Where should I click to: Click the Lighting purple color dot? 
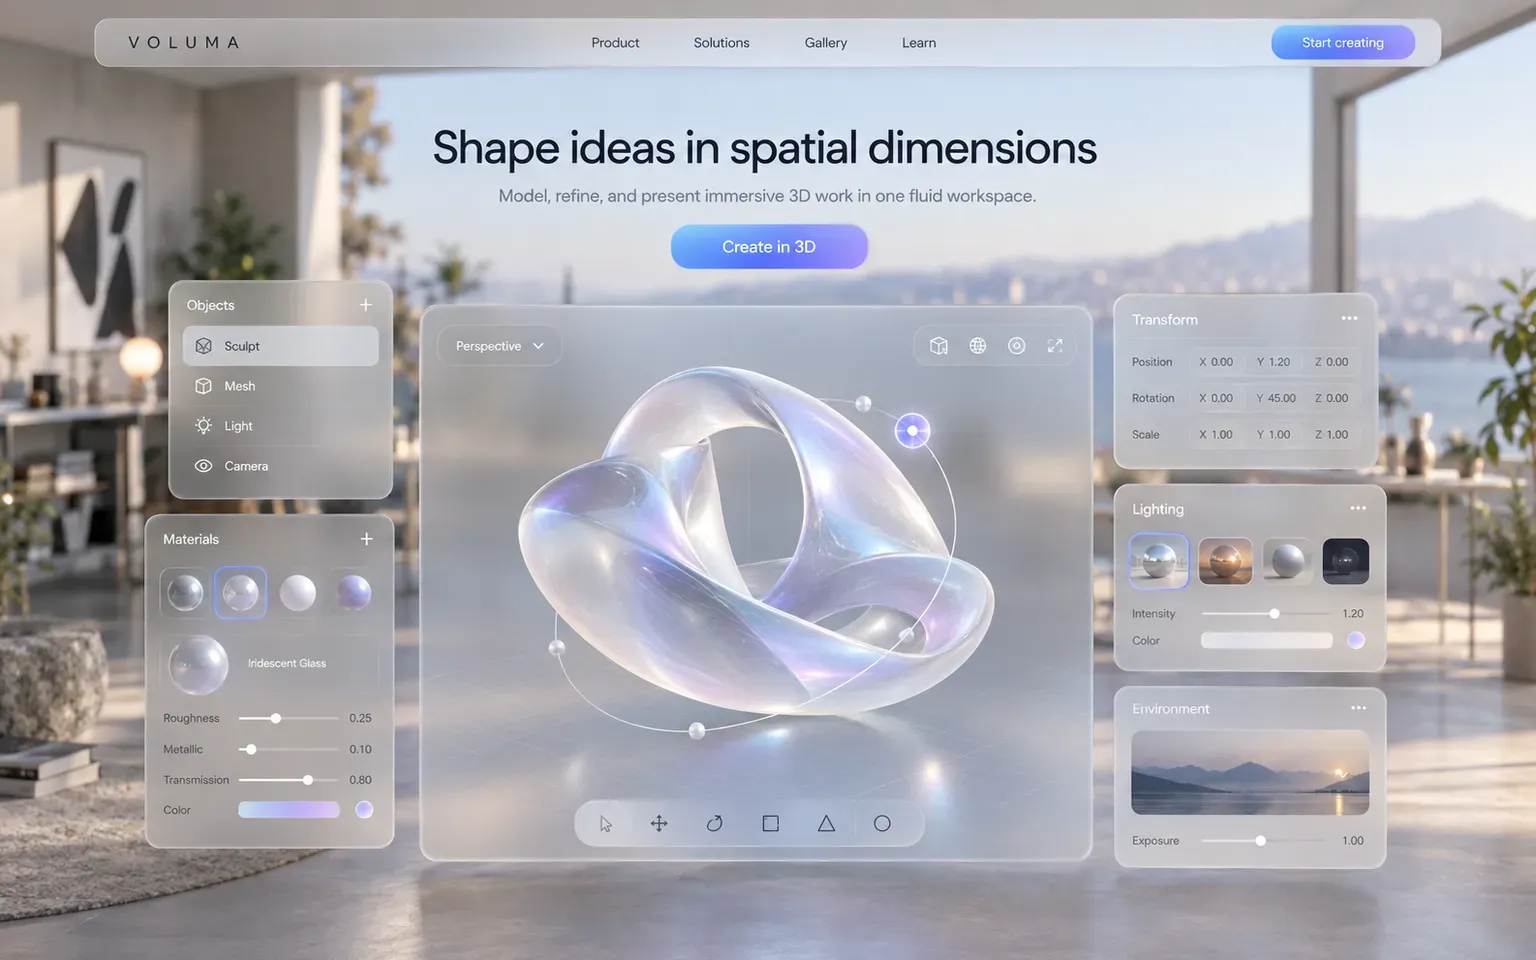pyautogui.click(x=1356, y=641)
